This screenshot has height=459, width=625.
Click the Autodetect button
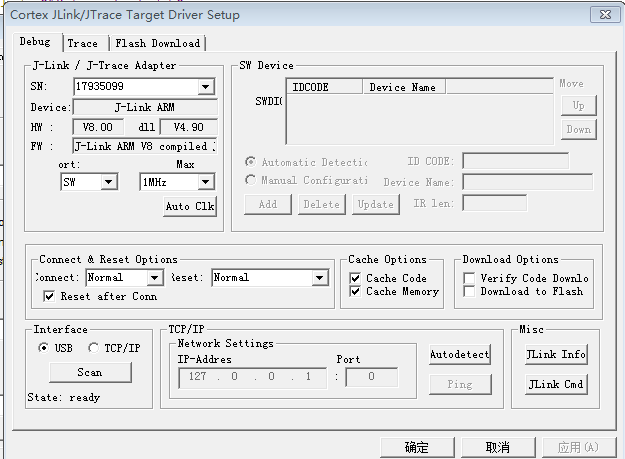click(x=460, y=354)
